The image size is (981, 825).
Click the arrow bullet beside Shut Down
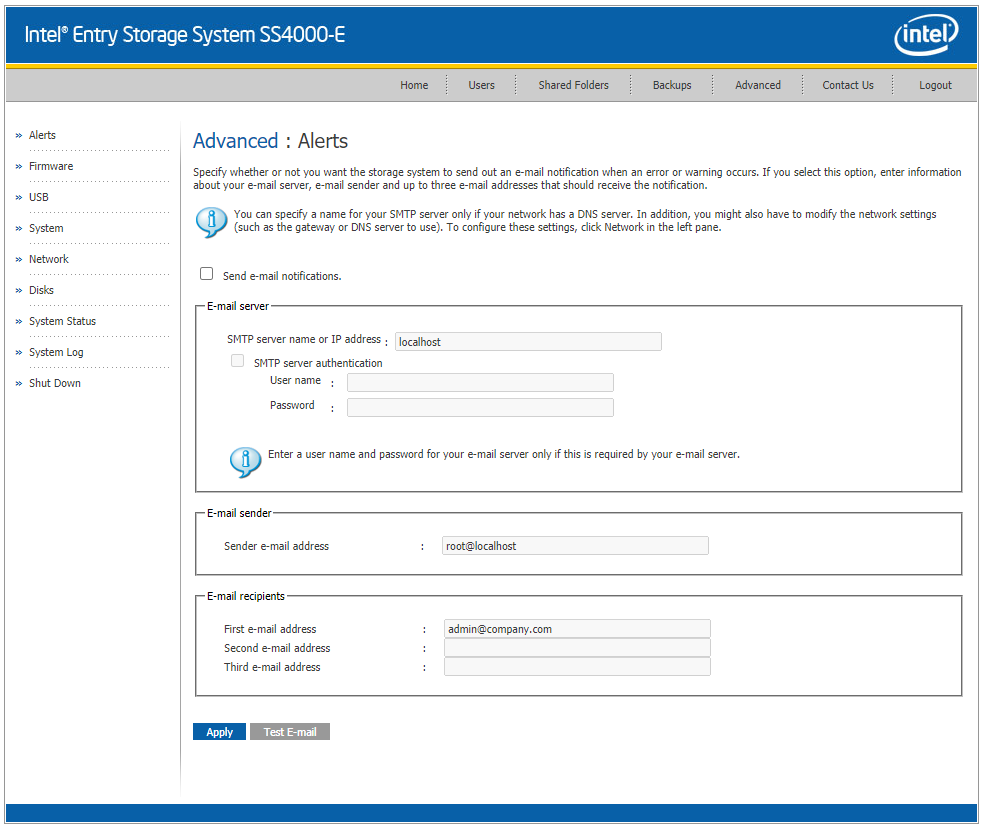coord(19,384)
